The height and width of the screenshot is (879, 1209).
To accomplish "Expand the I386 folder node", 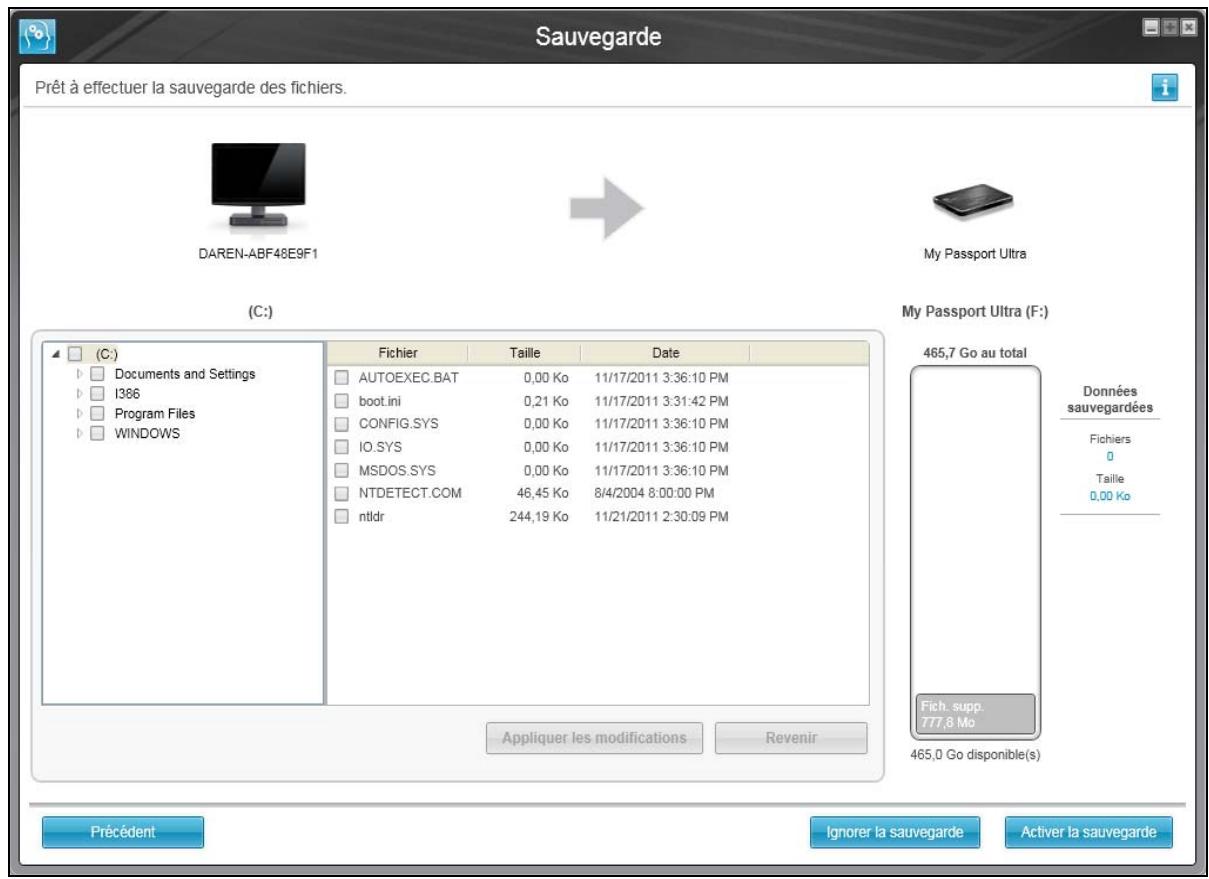I will click(x=80, y=394).
